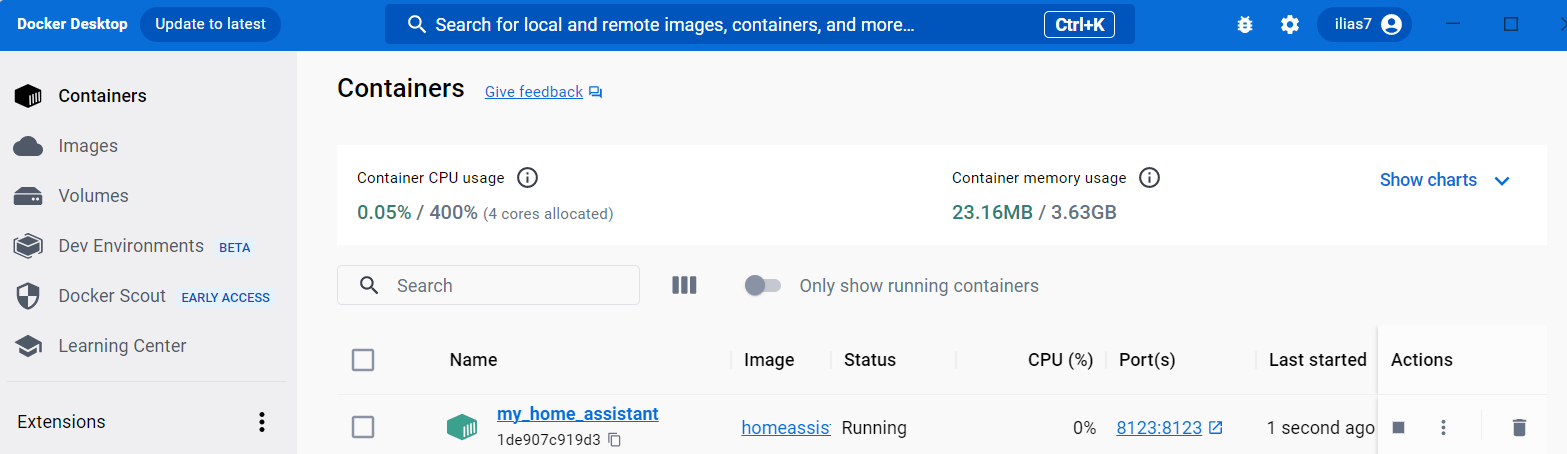Viewport: 1567px width, 454px height.
Task: Open Extensions three-dot menu
Action: (262, 422)
